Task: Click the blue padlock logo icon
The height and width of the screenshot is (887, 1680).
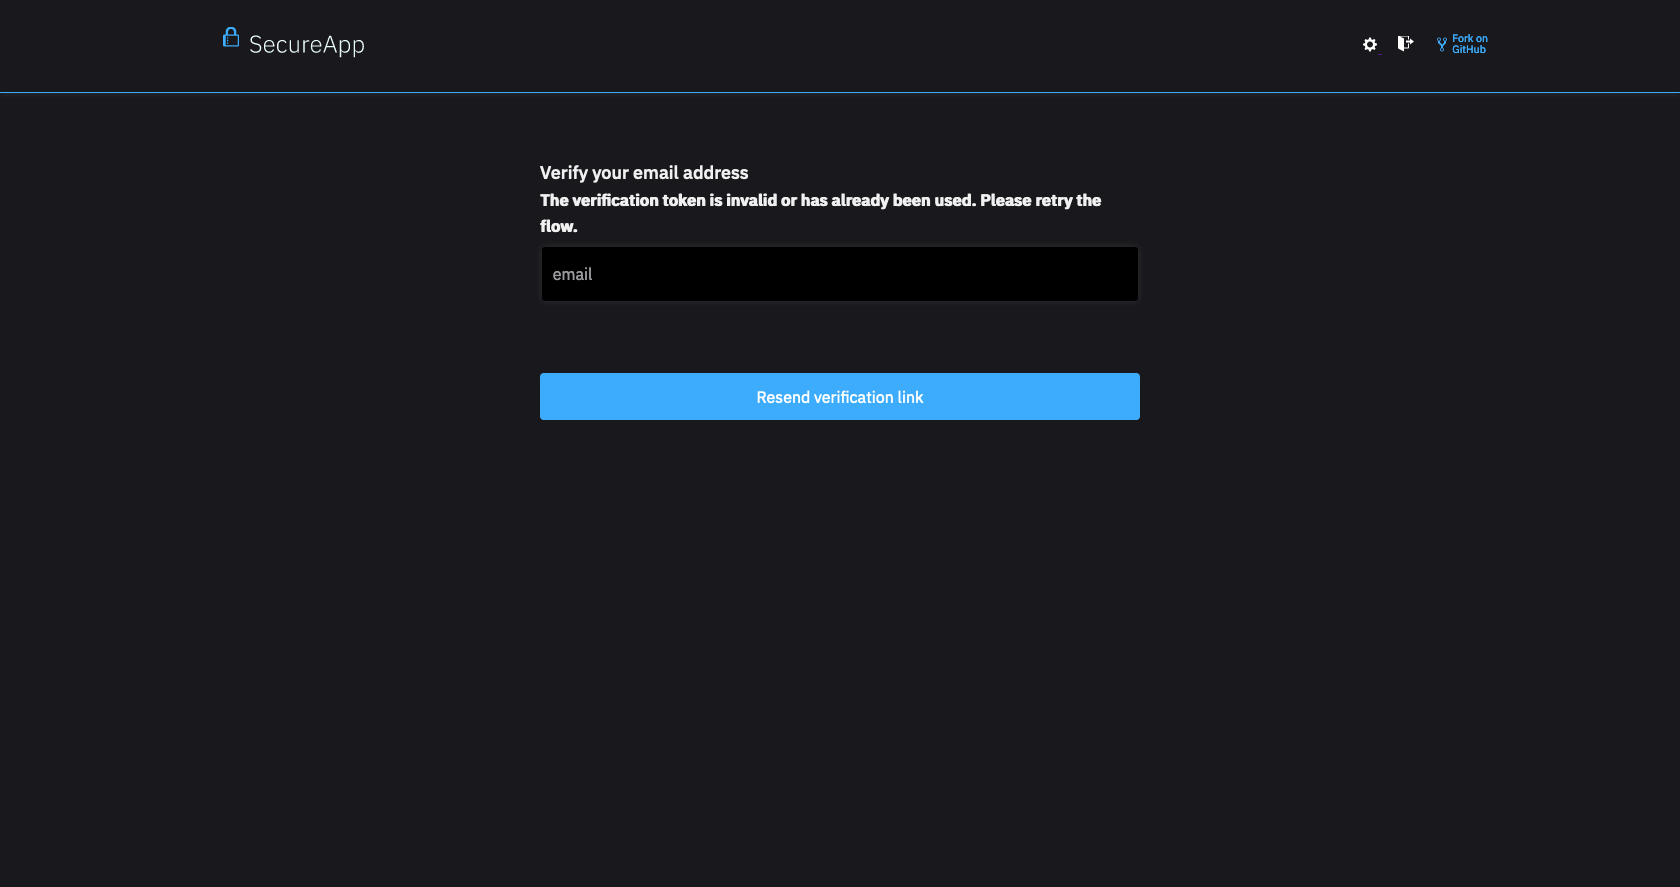Action: pyautogui.click(x=231, y=37)
